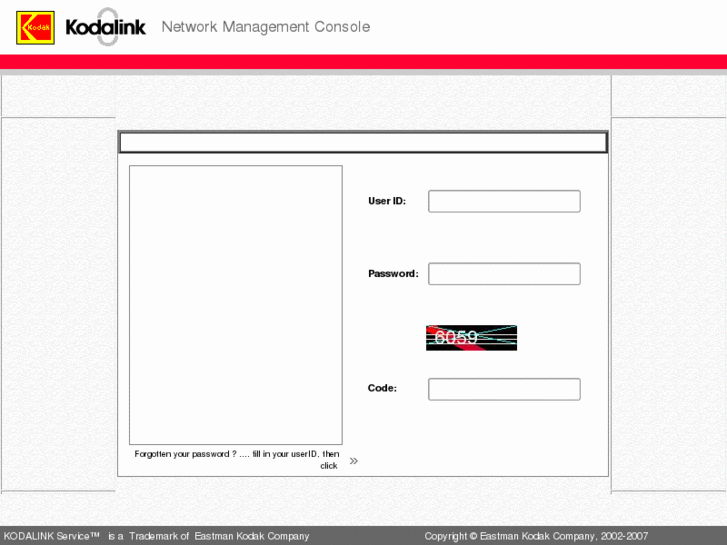727x545 pixels.
Task: Click the Kodalink brand logo
Action: coord(106,27)
